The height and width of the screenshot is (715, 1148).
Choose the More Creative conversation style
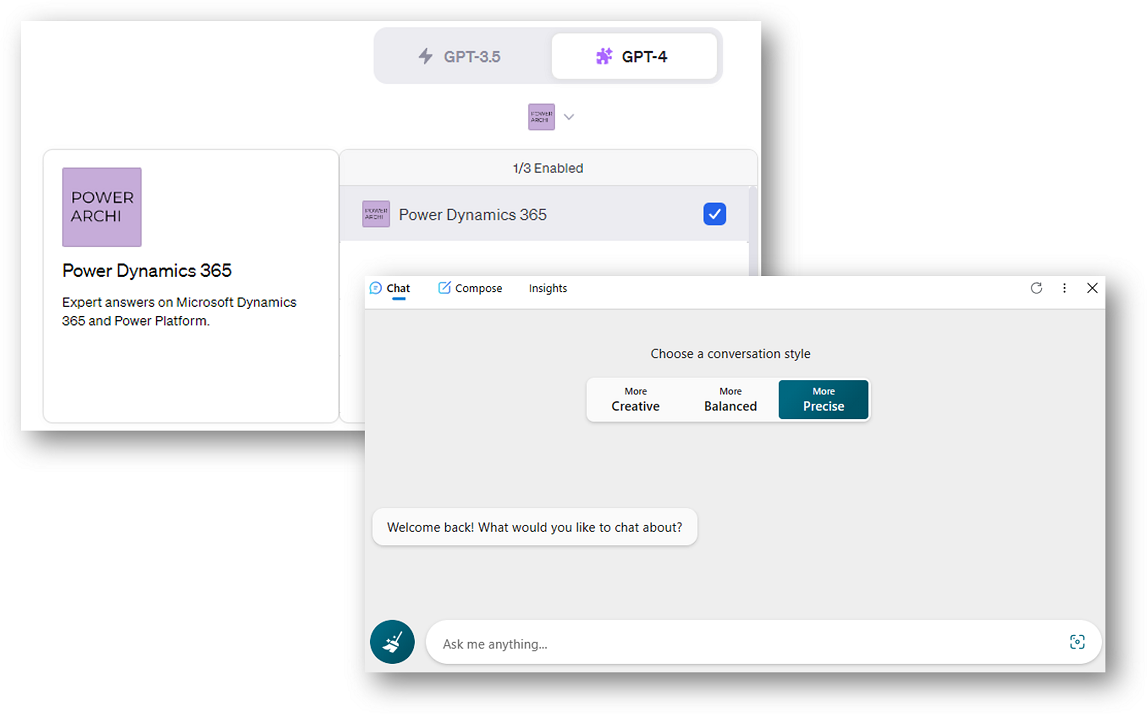(x=636, y=400)
